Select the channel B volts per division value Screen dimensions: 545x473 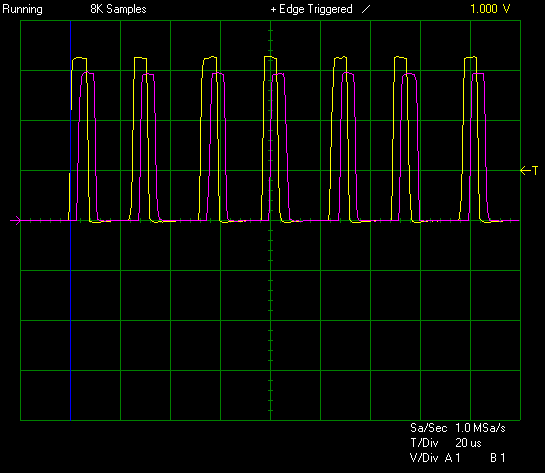[497, 458]
